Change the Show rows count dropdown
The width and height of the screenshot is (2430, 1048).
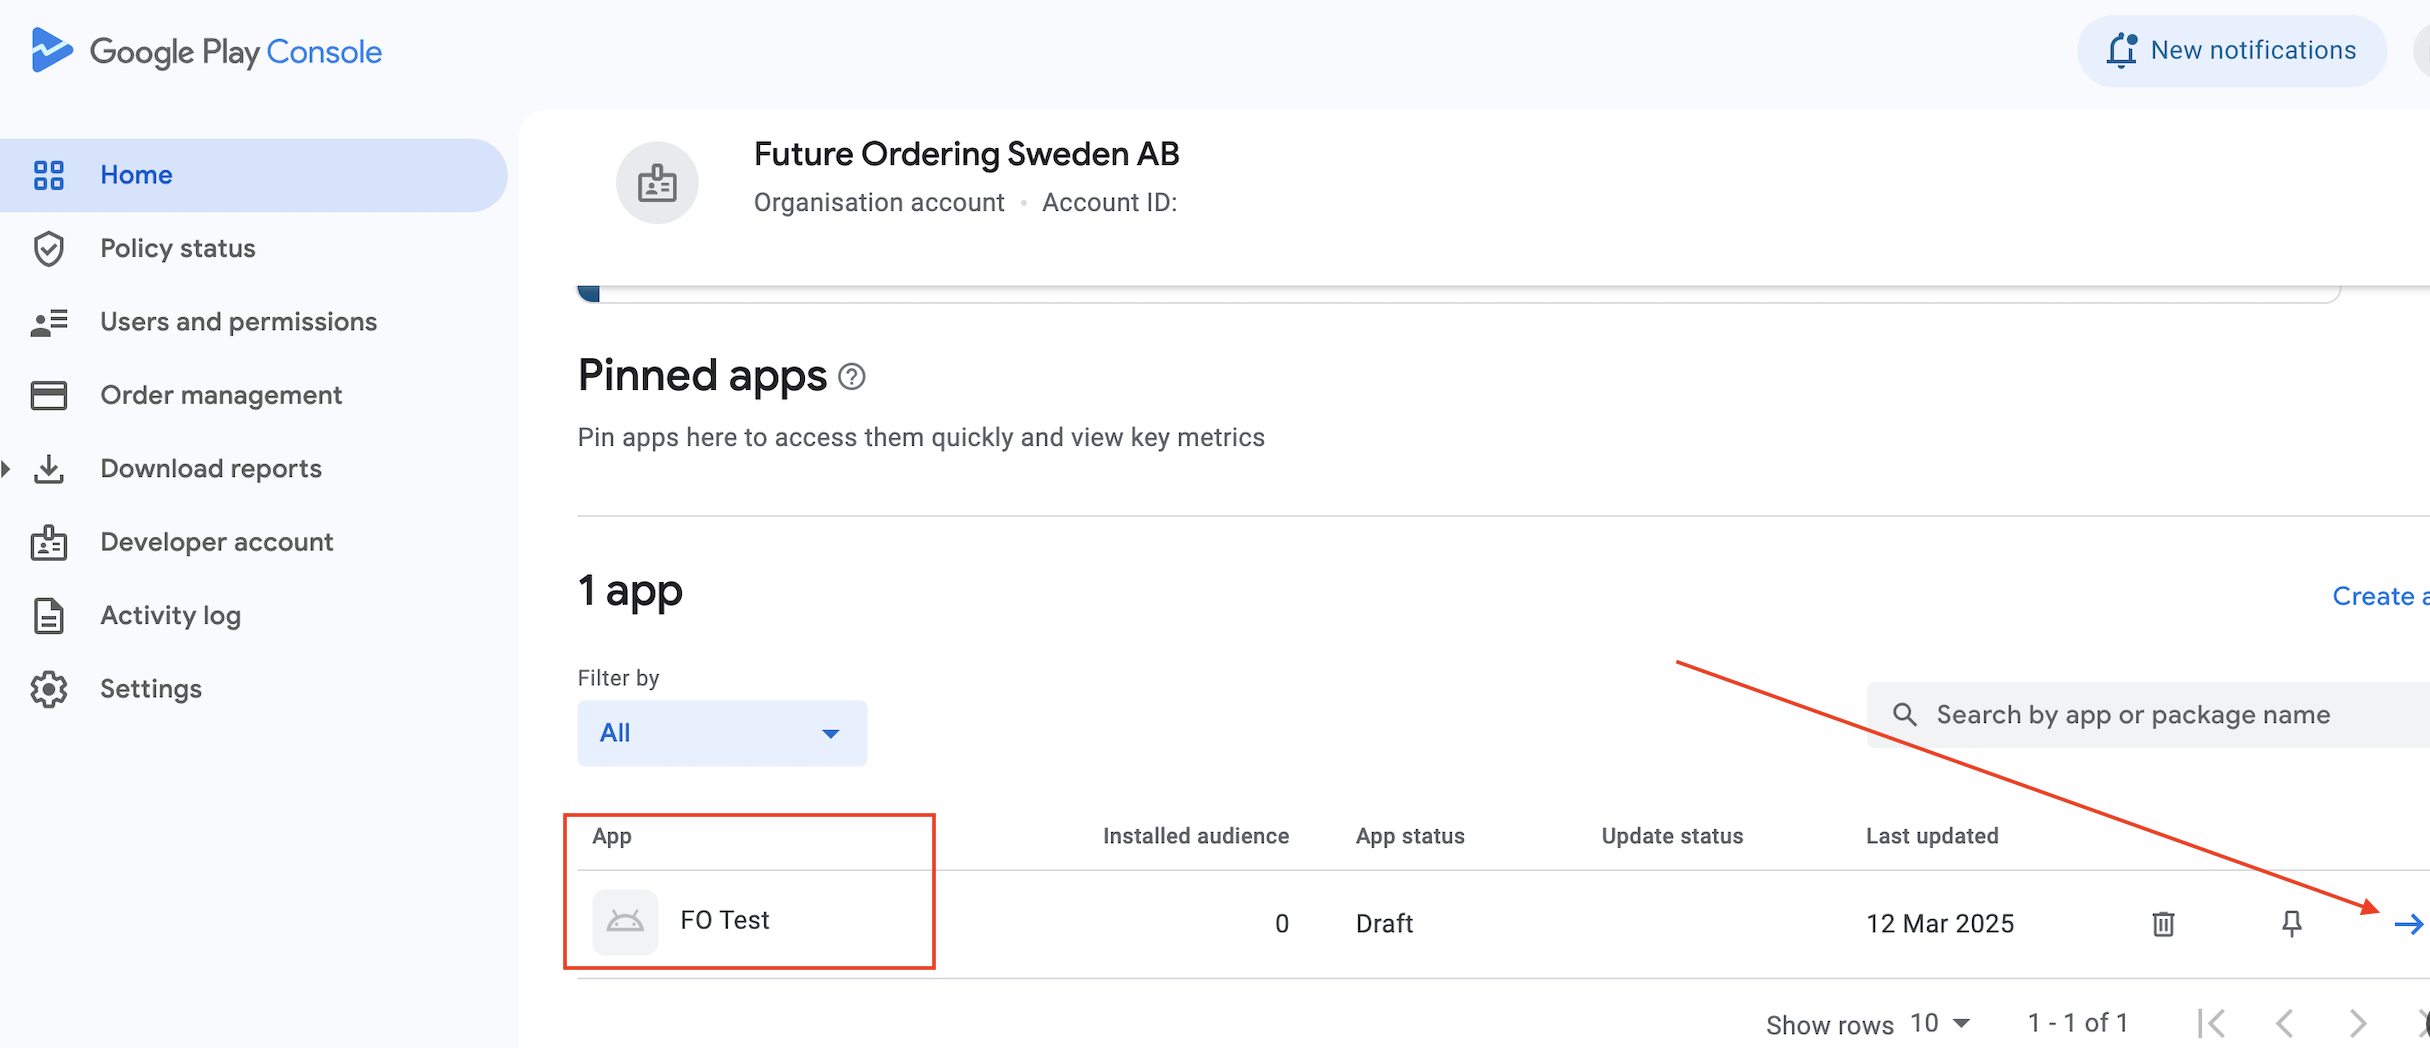point(1939,1023)
